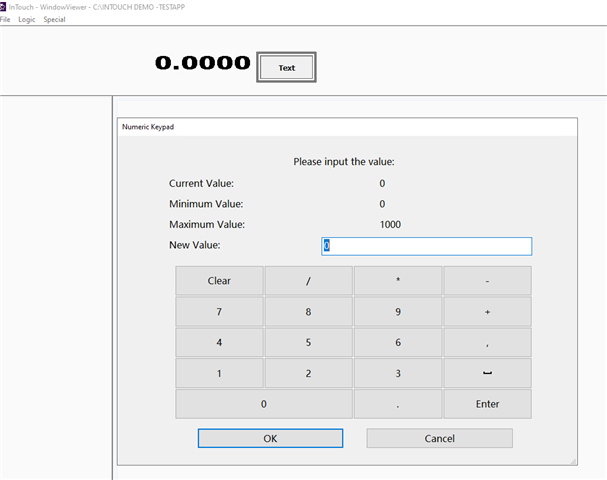Tap number 7 on keypad

[219, 312]
